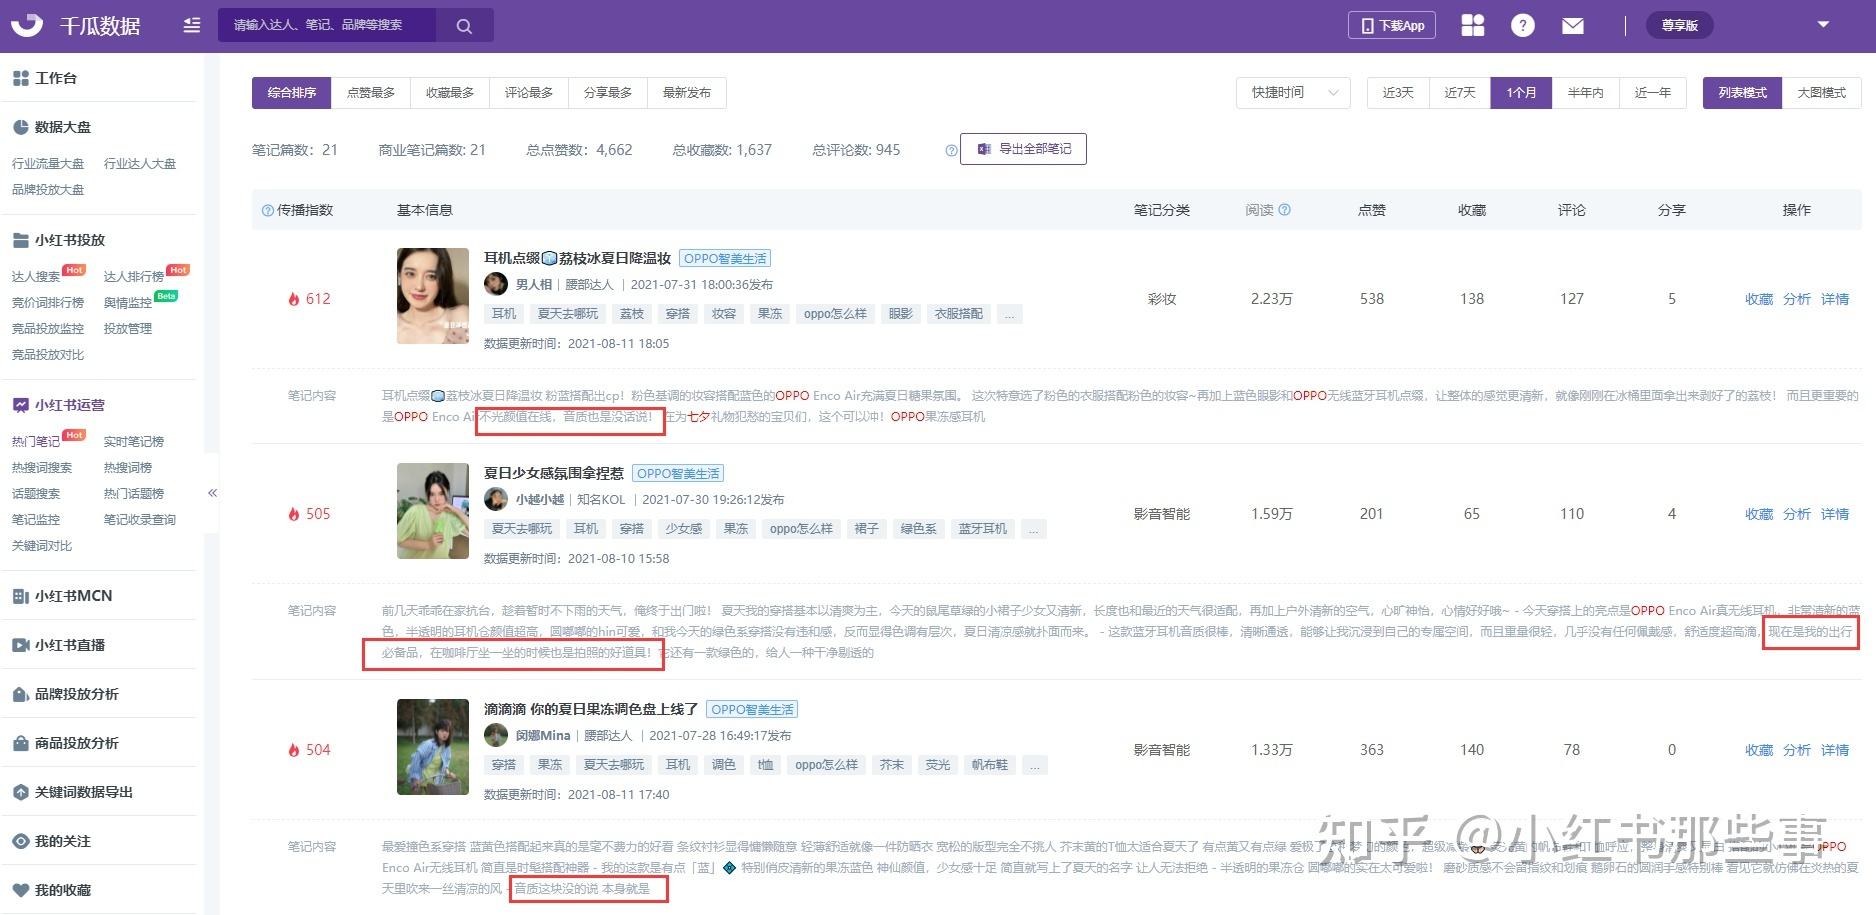
Task: Click the 下载App button
Action: pyautogui.click(x=1392, y=25)
